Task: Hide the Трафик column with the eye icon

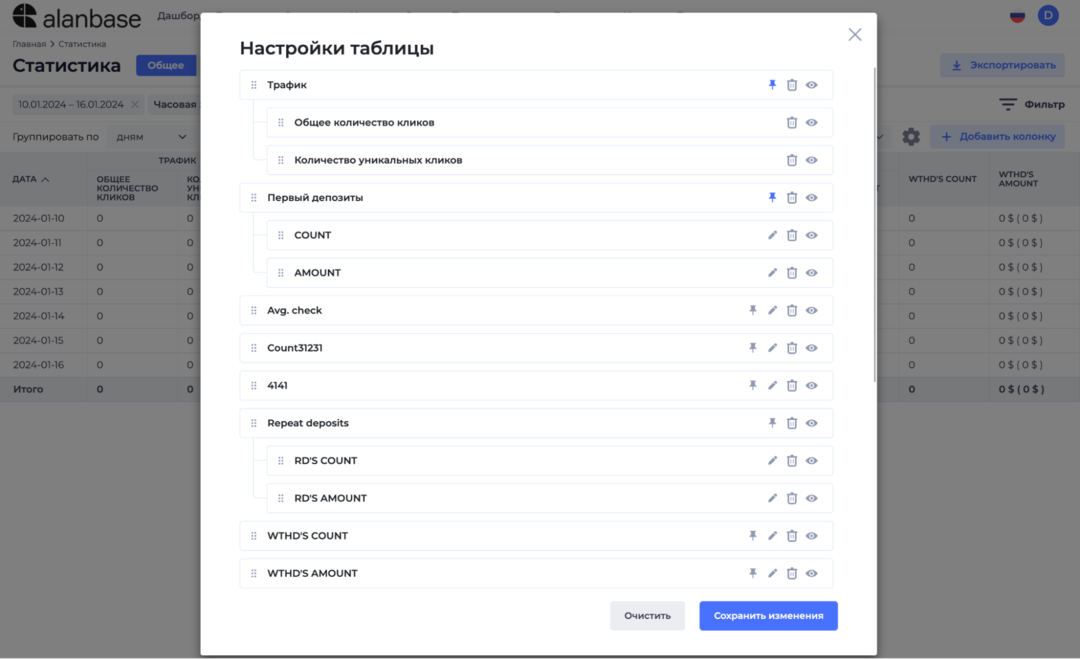Action: [x=812, y=85]
